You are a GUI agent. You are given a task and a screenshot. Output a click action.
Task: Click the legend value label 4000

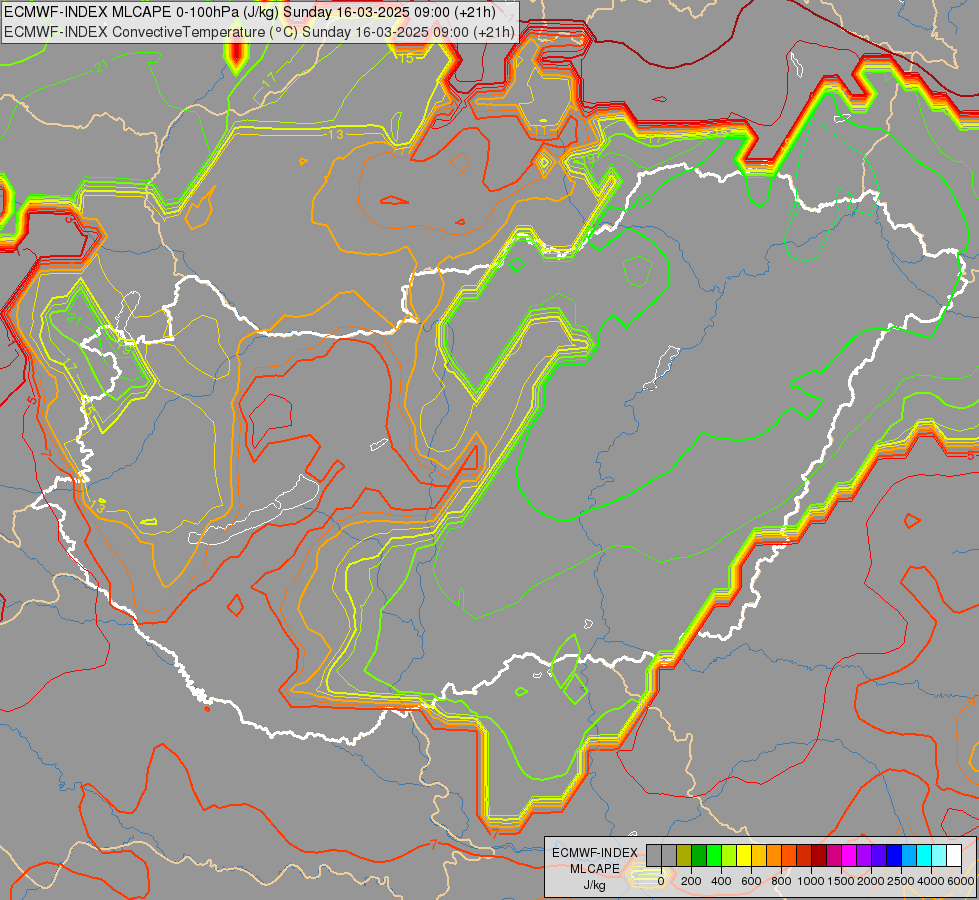931,881
